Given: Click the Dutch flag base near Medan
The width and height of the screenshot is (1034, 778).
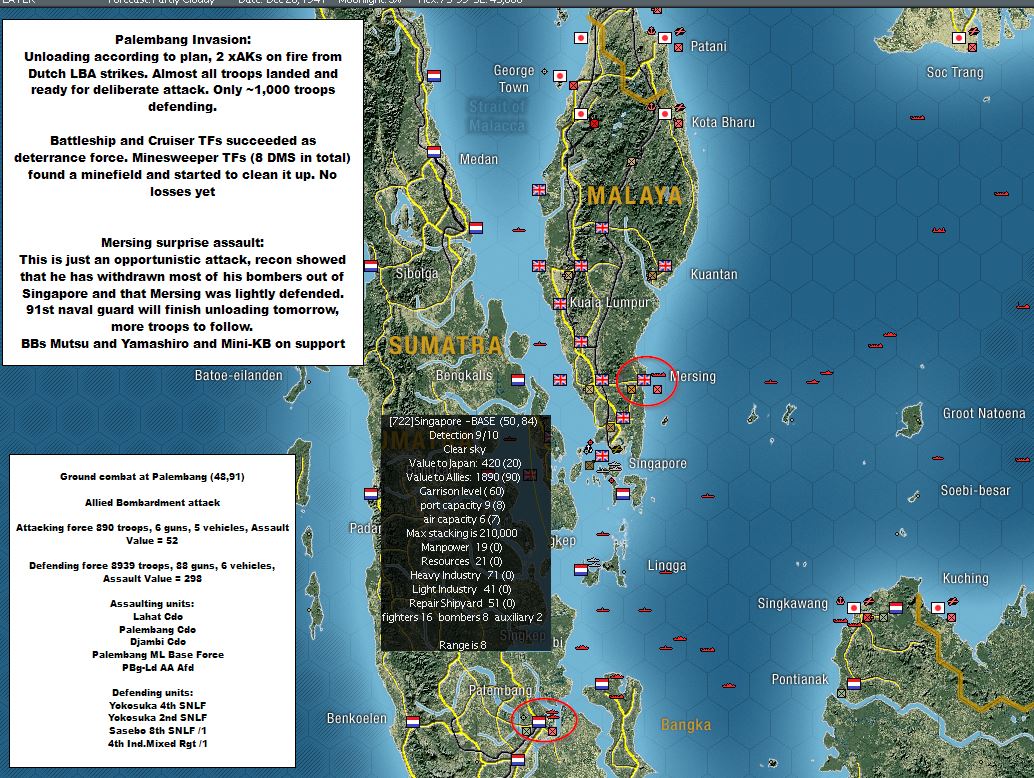Looking at the screenshot, I should (x=434, y=152).
